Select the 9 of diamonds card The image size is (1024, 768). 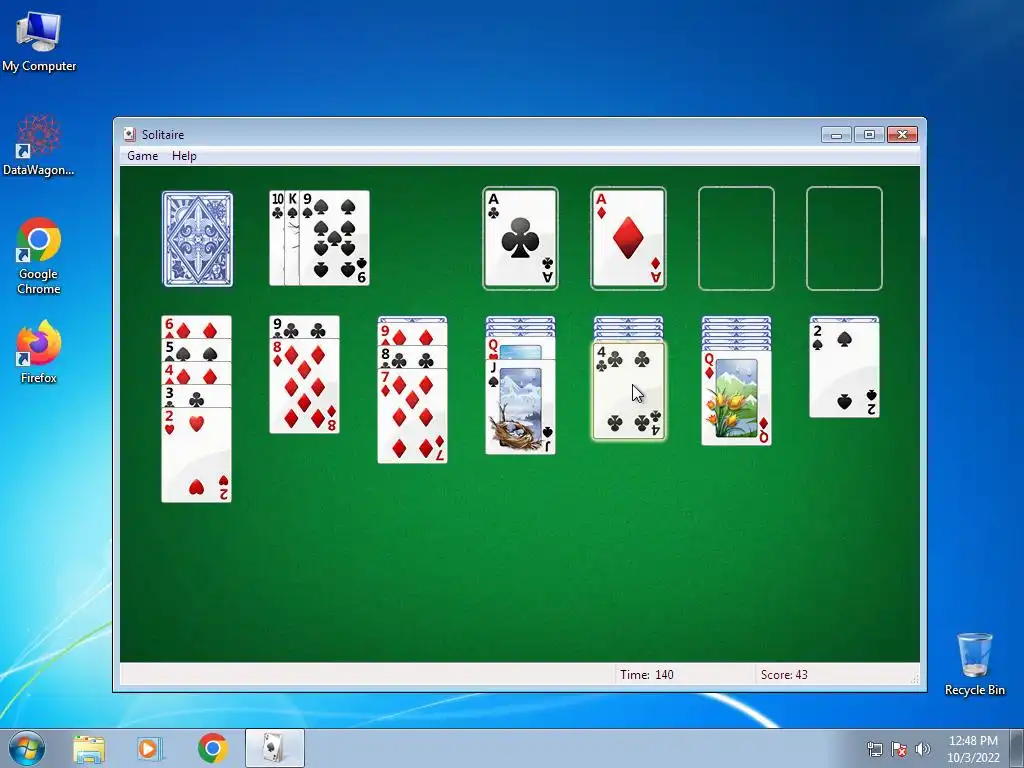[x=412, y=335]
